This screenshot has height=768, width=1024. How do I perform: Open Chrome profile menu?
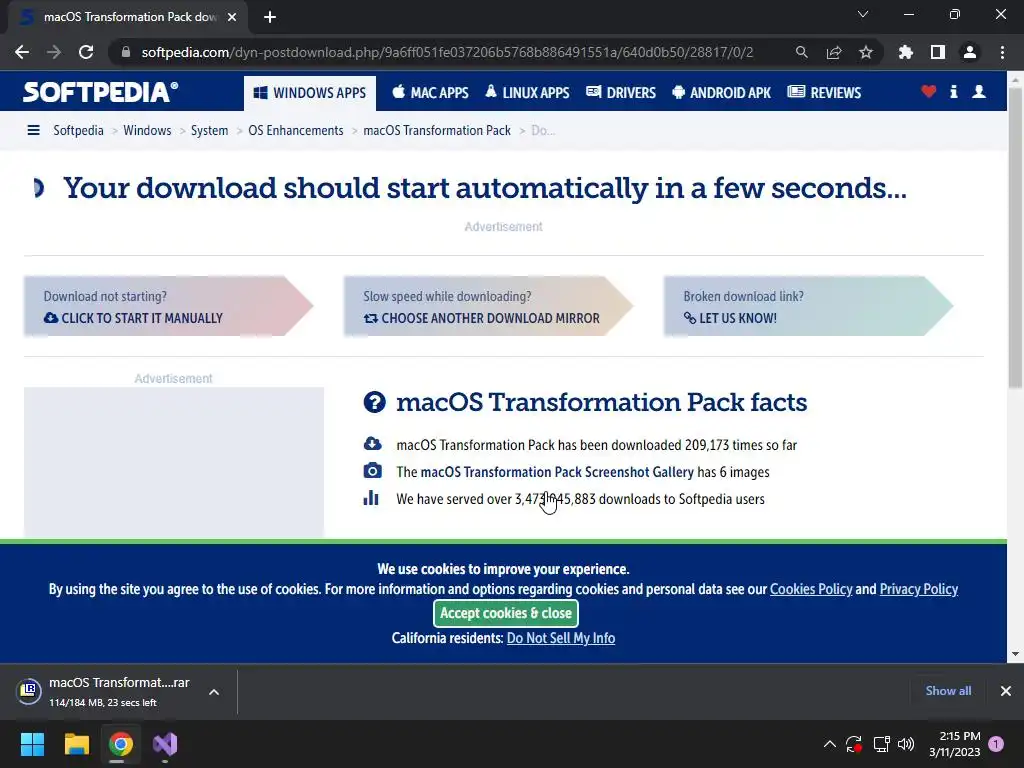[x=970, y=52]
